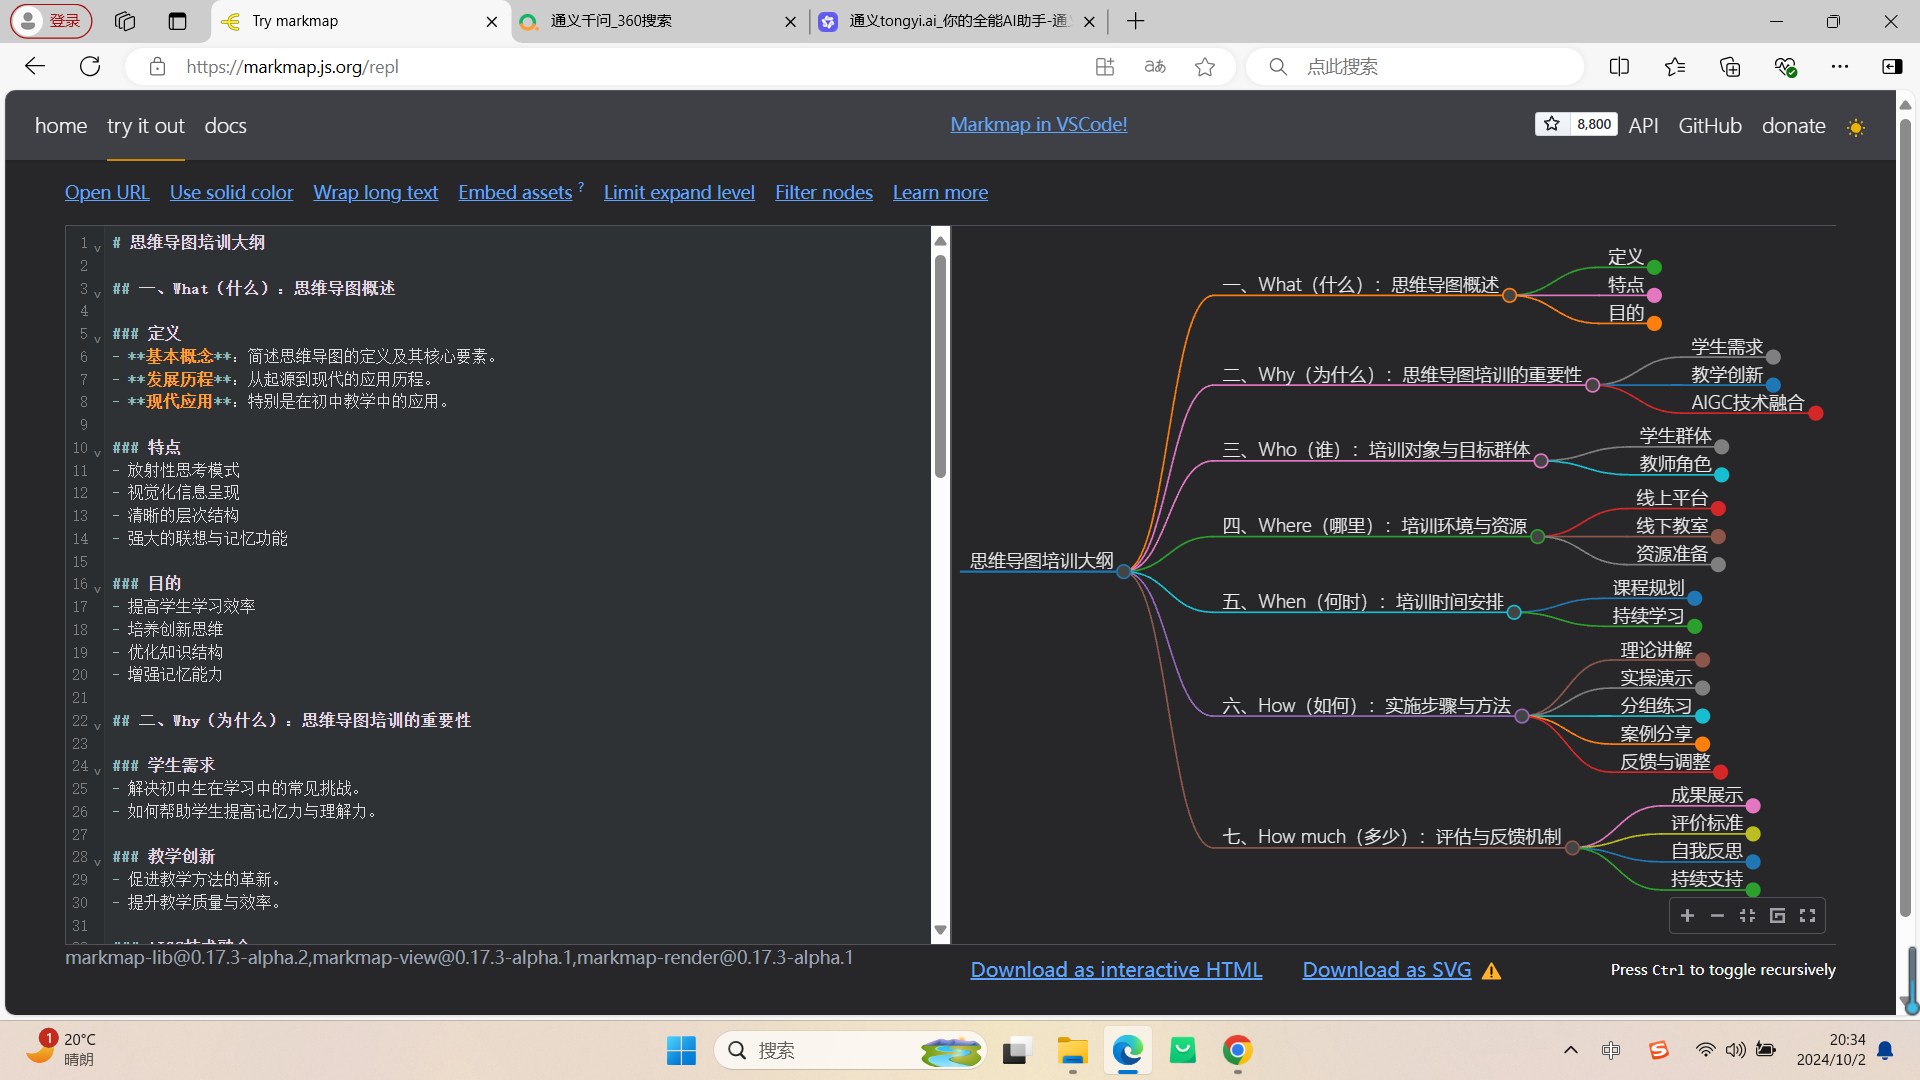Click the zoom-in icon on mindmap

(1687, 915)
